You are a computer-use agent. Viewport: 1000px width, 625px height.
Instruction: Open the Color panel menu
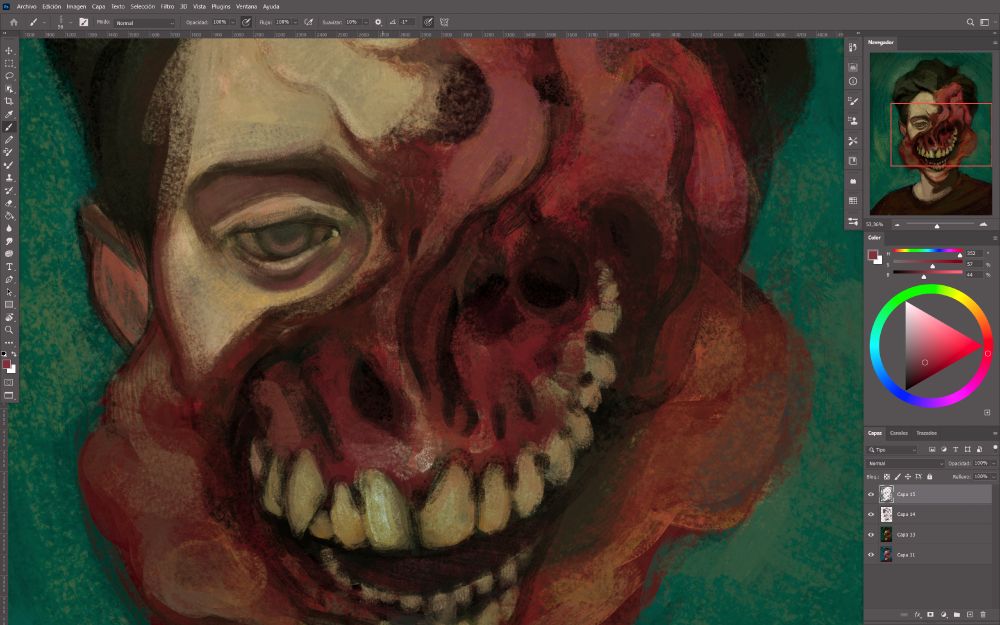994,238
